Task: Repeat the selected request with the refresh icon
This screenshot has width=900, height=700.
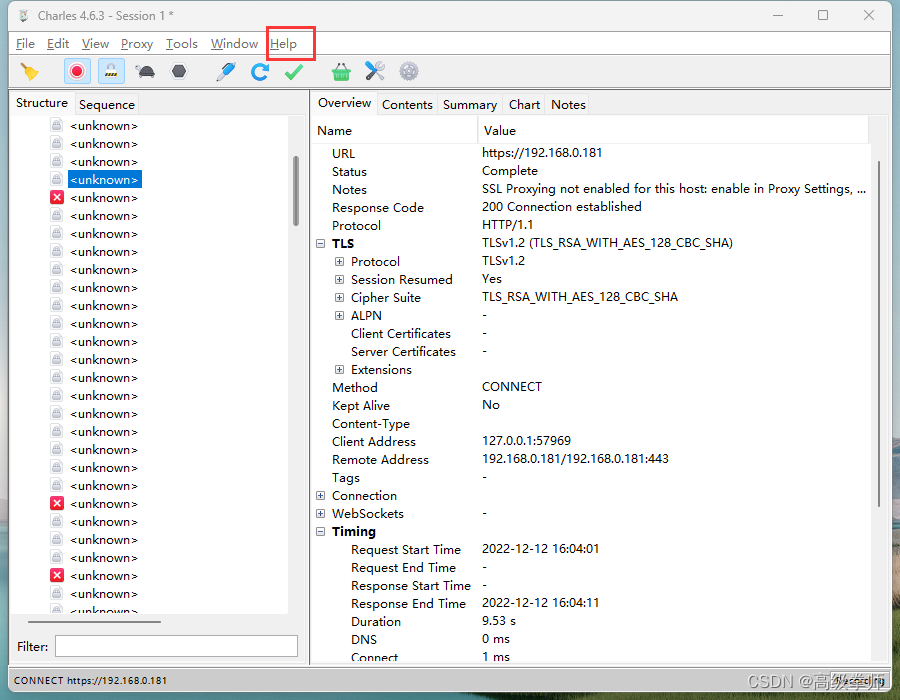Action: [x=260, y=72]
